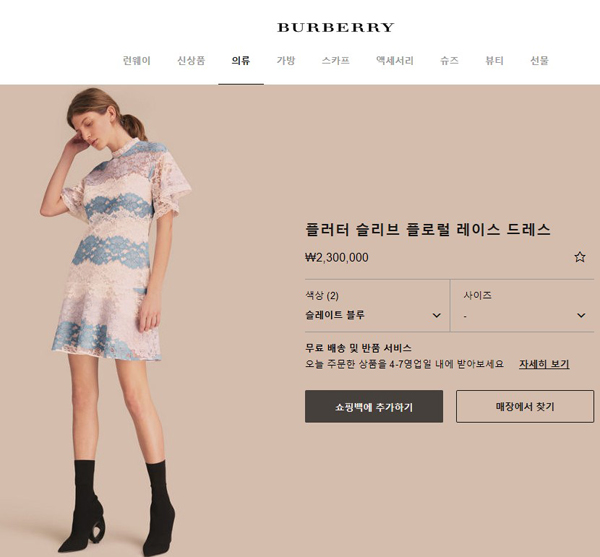This screenshot has width=600, height=557.
Task: Open the 스카프 category
Action: point(336,60)
